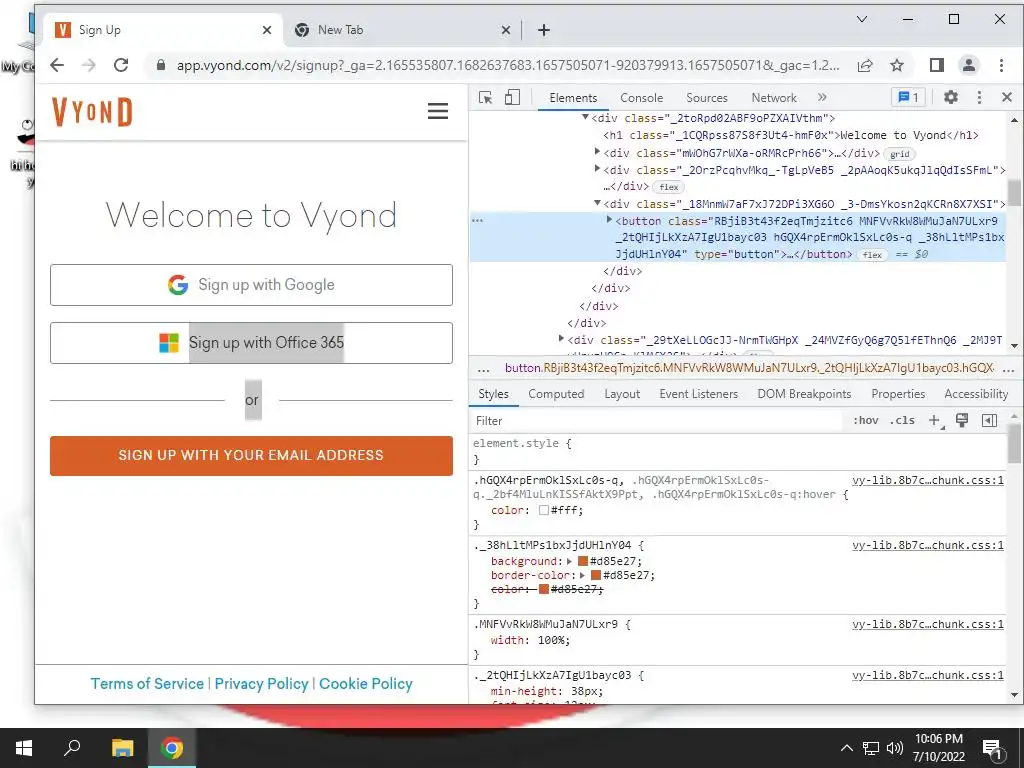Open color picker for #fff swatch
Image resolution: width=1024 pixels, height=768 pixels.
click(x=543, y=511)
